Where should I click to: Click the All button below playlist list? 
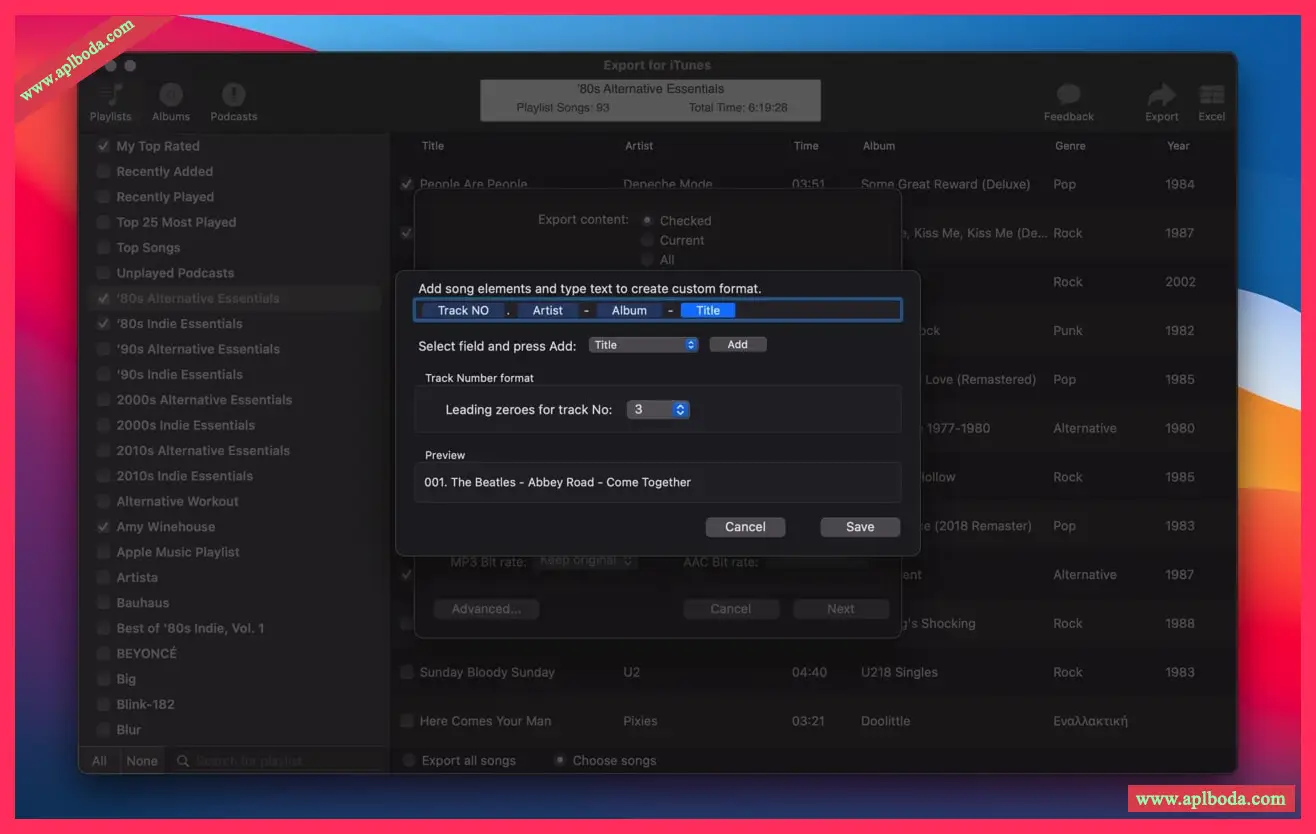coord(100,761)
